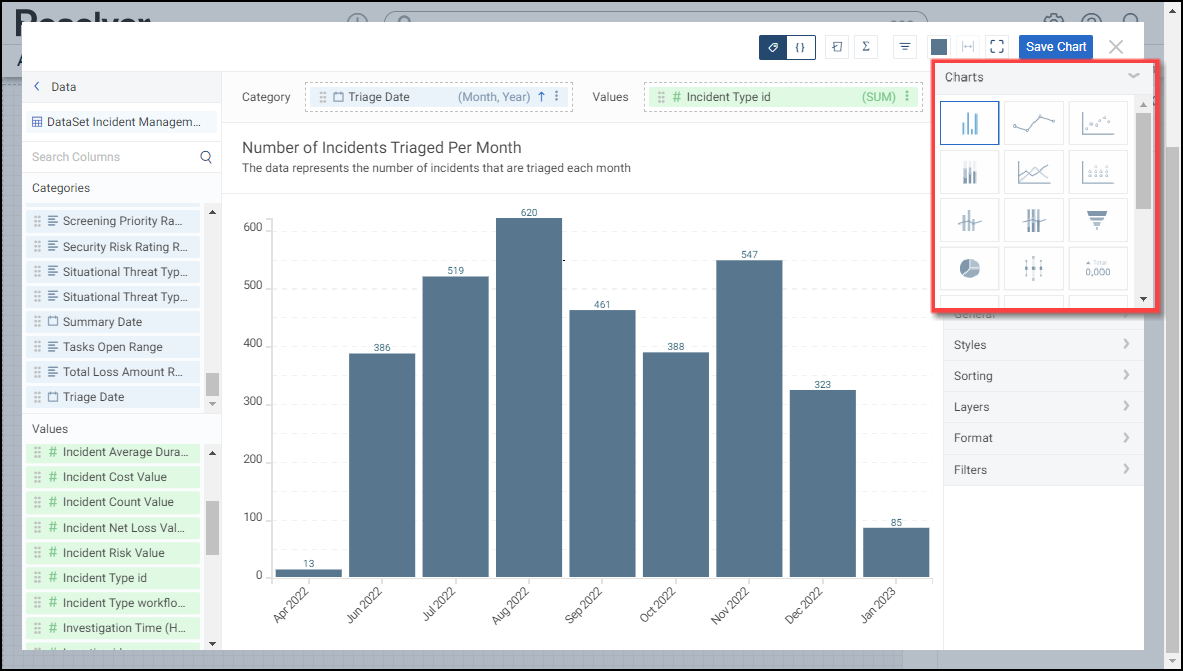Viewport: 1183px width, 671px height.
Task: Pick the area chart type
Action: 1033,172
